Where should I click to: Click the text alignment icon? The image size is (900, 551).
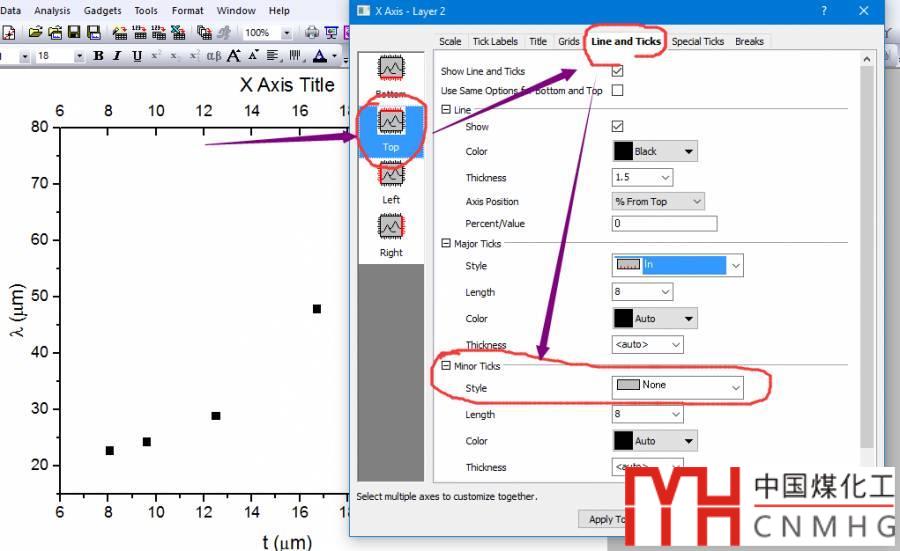point(273,56)
